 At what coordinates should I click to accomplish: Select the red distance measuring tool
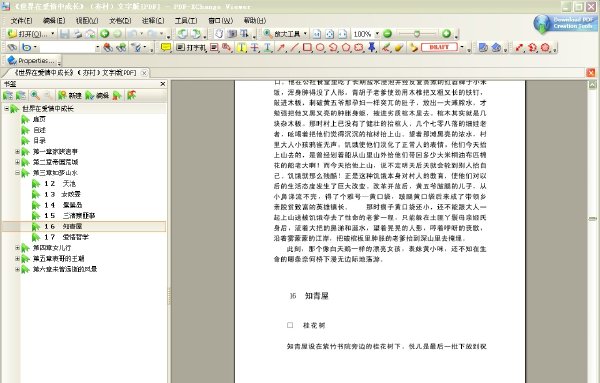(x=519, y=47)
